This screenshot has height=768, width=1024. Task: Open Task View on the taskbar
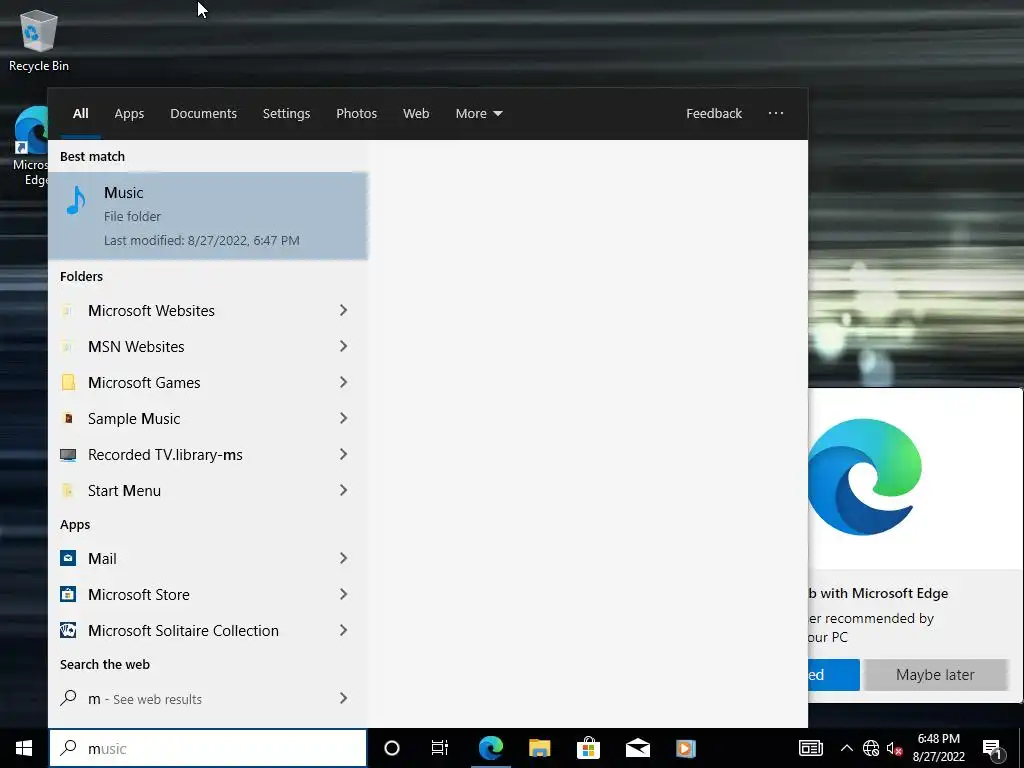(440, 748)
